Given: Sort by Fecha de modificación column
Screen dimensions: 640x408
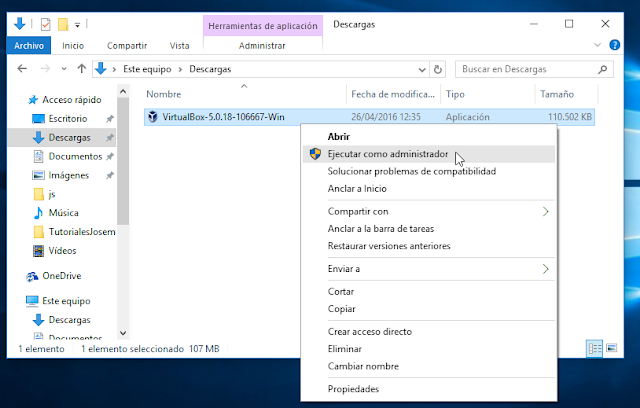Looking at the screenshot, I should 393,94.
